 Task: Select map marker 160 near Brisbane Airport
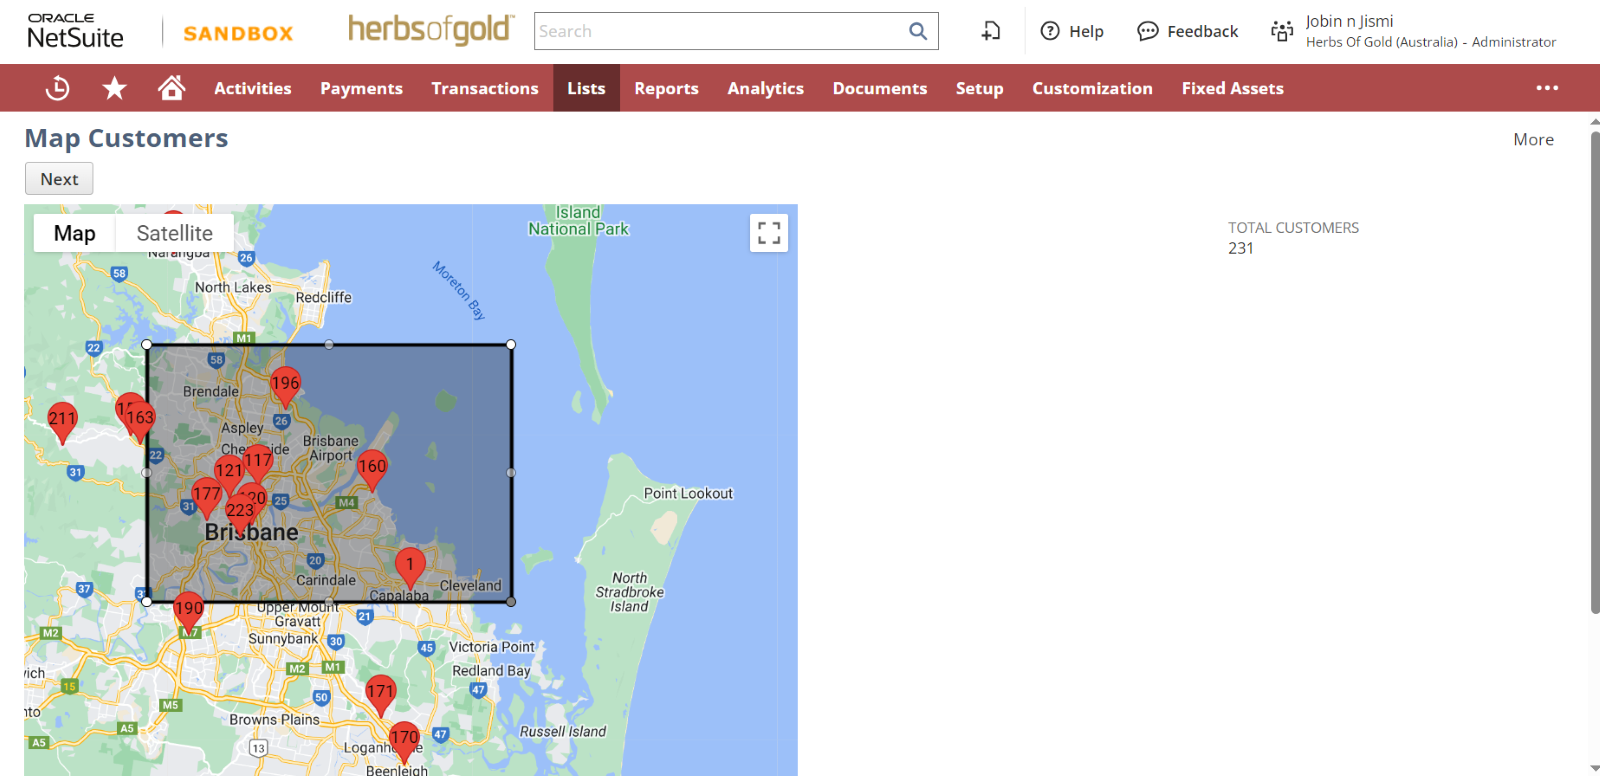[x=372, y=468]
